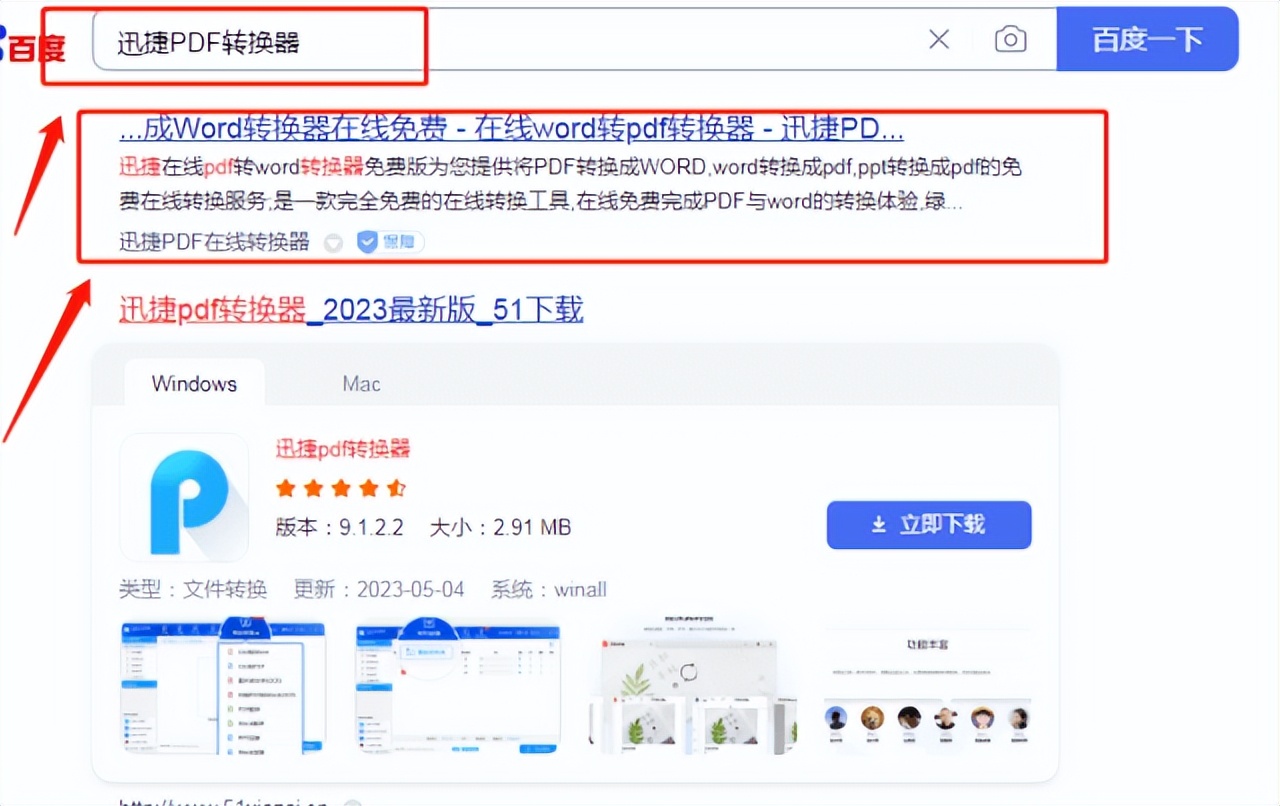Click the red 迅捷pdf转换器 app title
The width and height of the screenshot is (1280, 806).
click(x=343, y=449)
